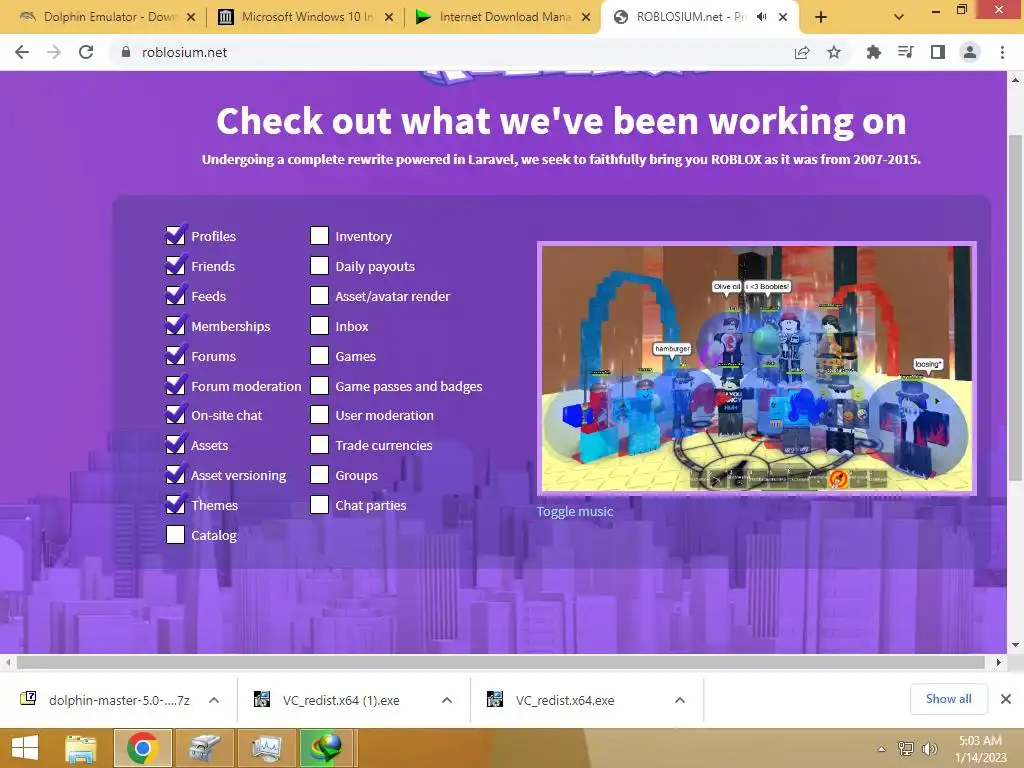Open a new tab with the plus button
Image resolution: width=1024 pixels, height=768 pixels.
821,18
